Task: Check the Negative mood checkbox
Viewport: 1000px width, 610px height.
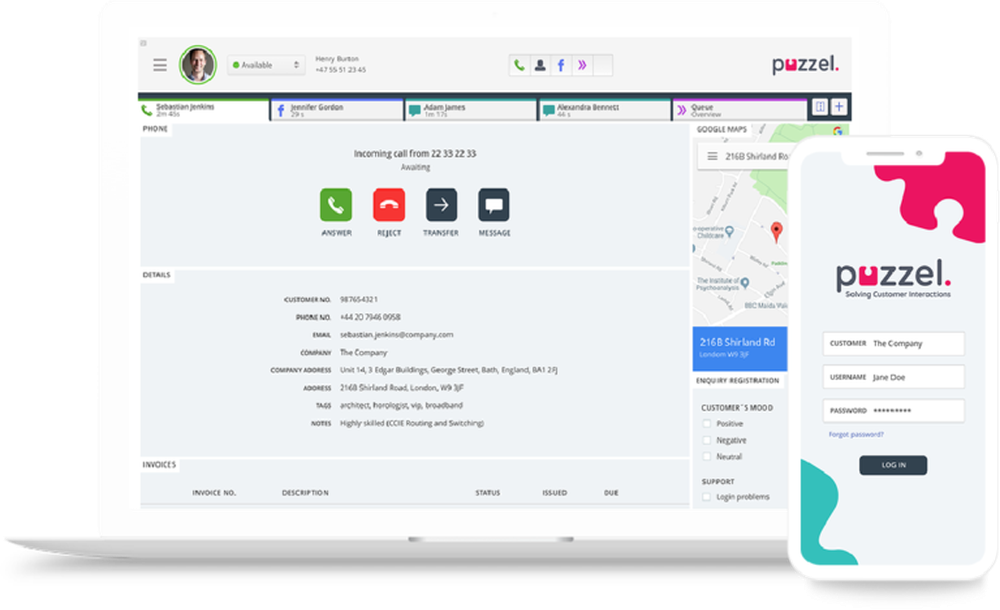Action: (x=706, y=440)
